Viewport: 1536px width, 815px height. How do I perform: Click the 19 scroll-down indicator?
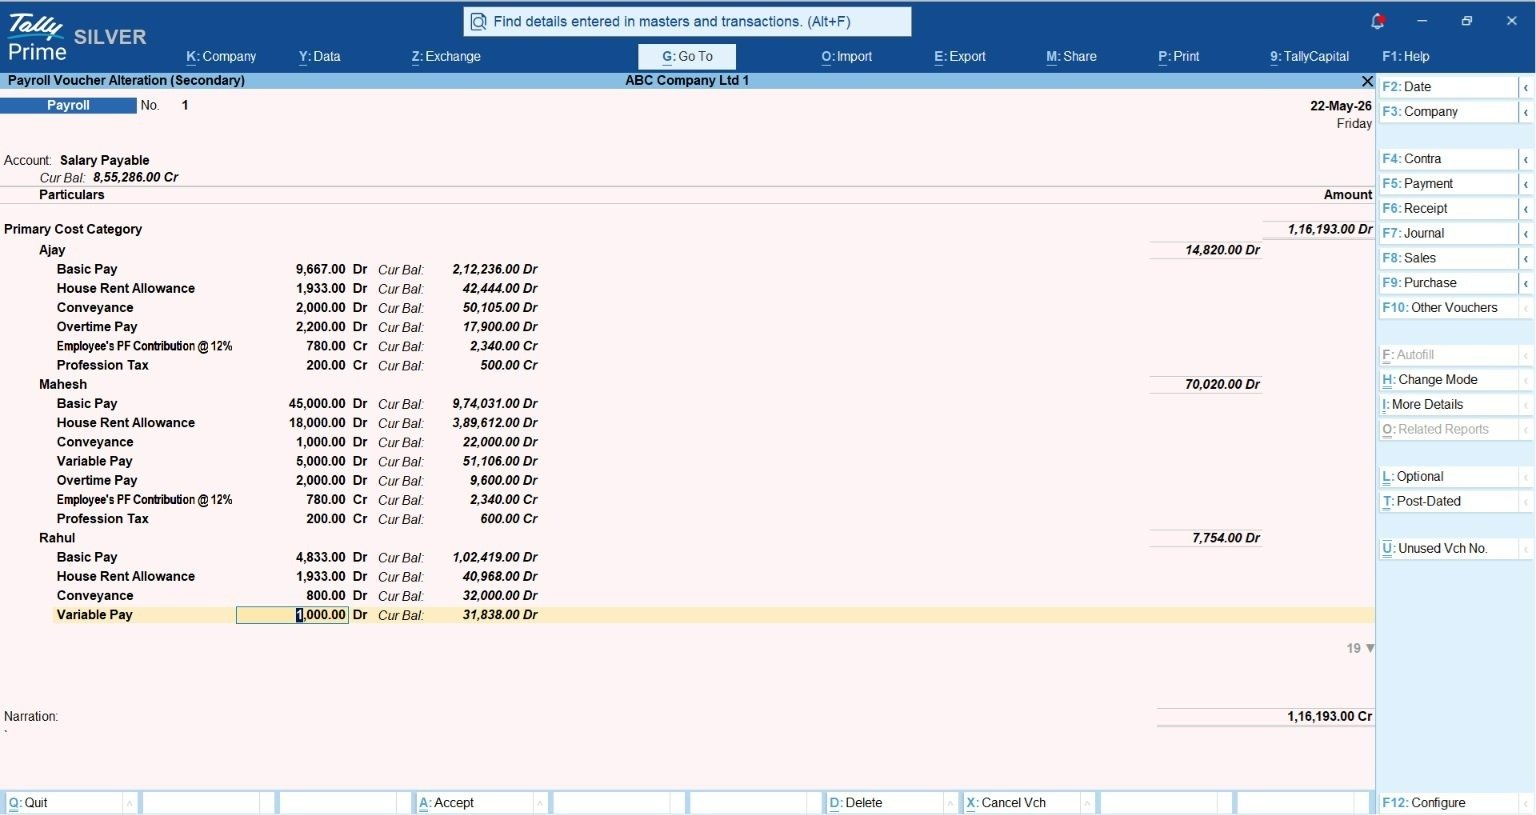pyautogui.click(x=1360, y=649)
